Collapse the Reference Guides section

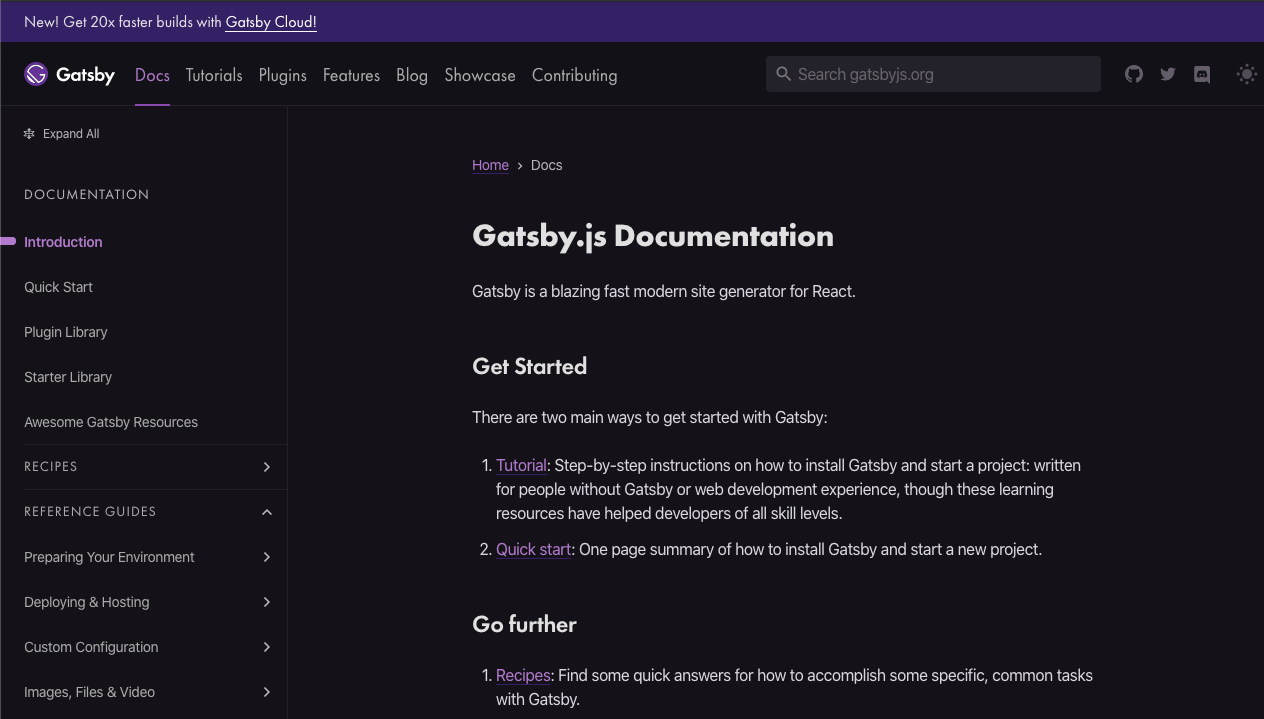point(267,512)
